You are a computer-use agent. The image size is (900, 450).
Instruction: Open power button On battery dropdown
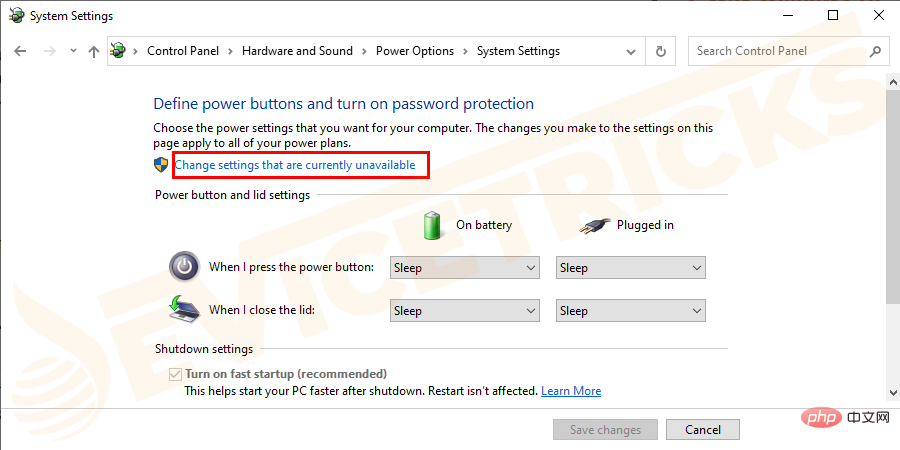[464, 267]
